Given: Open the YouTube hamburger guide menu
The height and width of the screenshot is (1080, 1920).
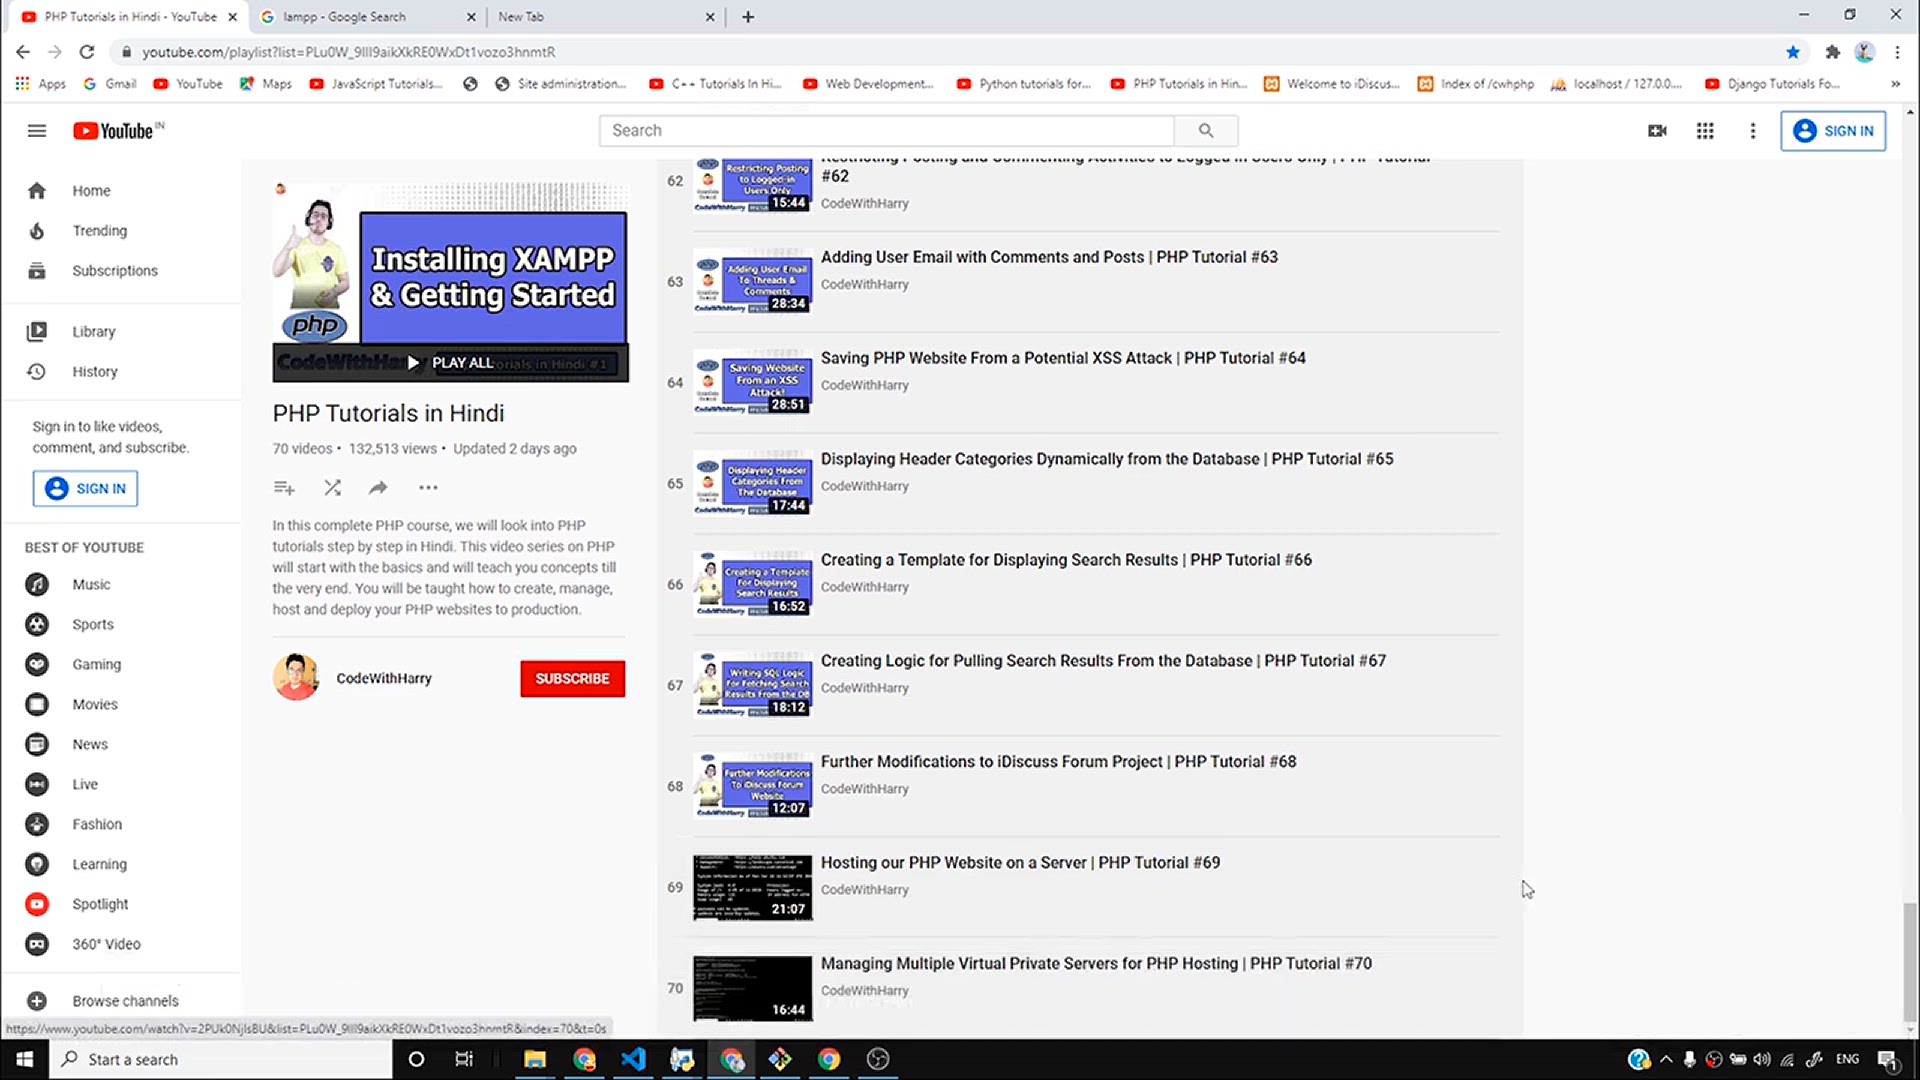Looking at the screenshot, I should tap(37, 131).
